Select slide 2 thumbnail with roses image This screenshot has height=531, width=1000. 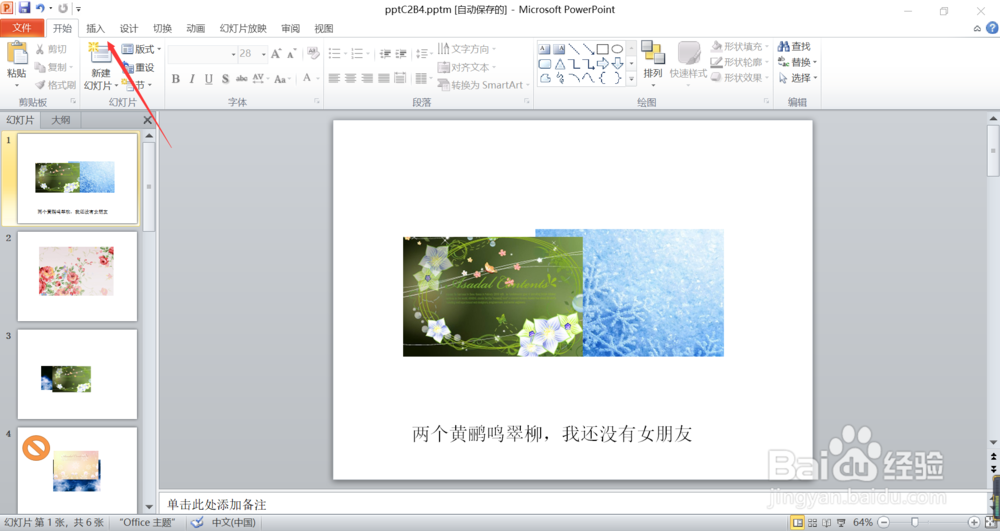point(77,276)
